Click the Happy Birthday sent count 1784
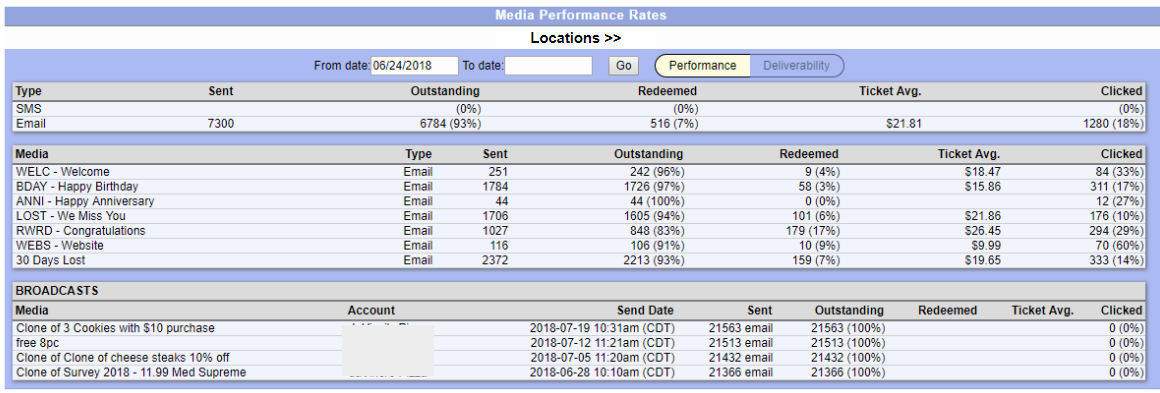1160x393 pixels. tap(495, 187)
